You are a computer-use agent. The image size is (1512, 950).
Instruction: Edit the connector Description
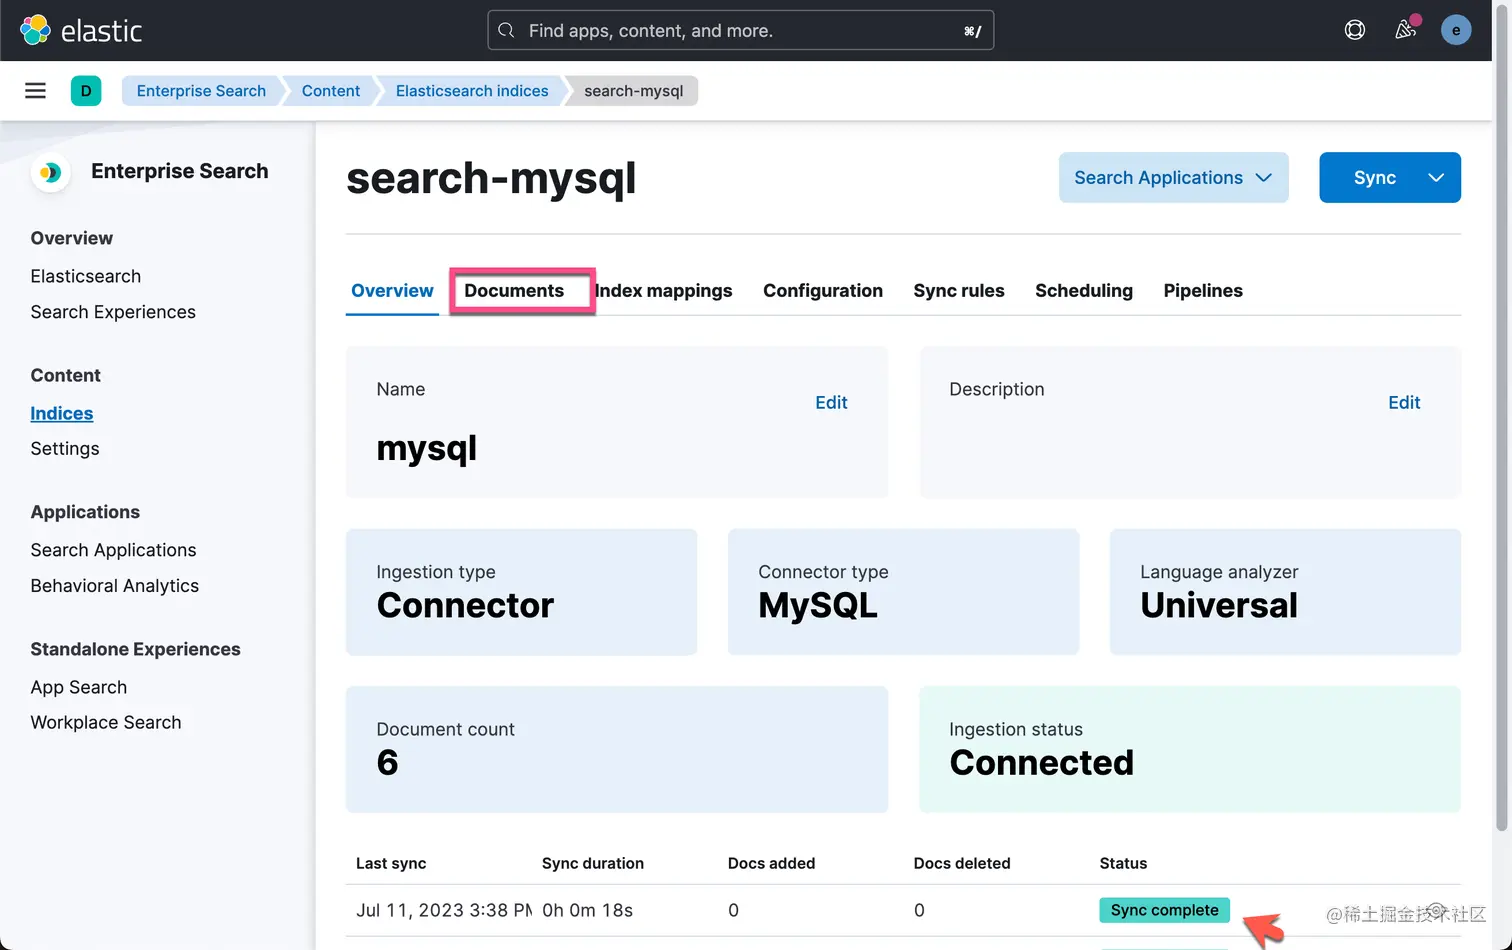[1404, 402]
